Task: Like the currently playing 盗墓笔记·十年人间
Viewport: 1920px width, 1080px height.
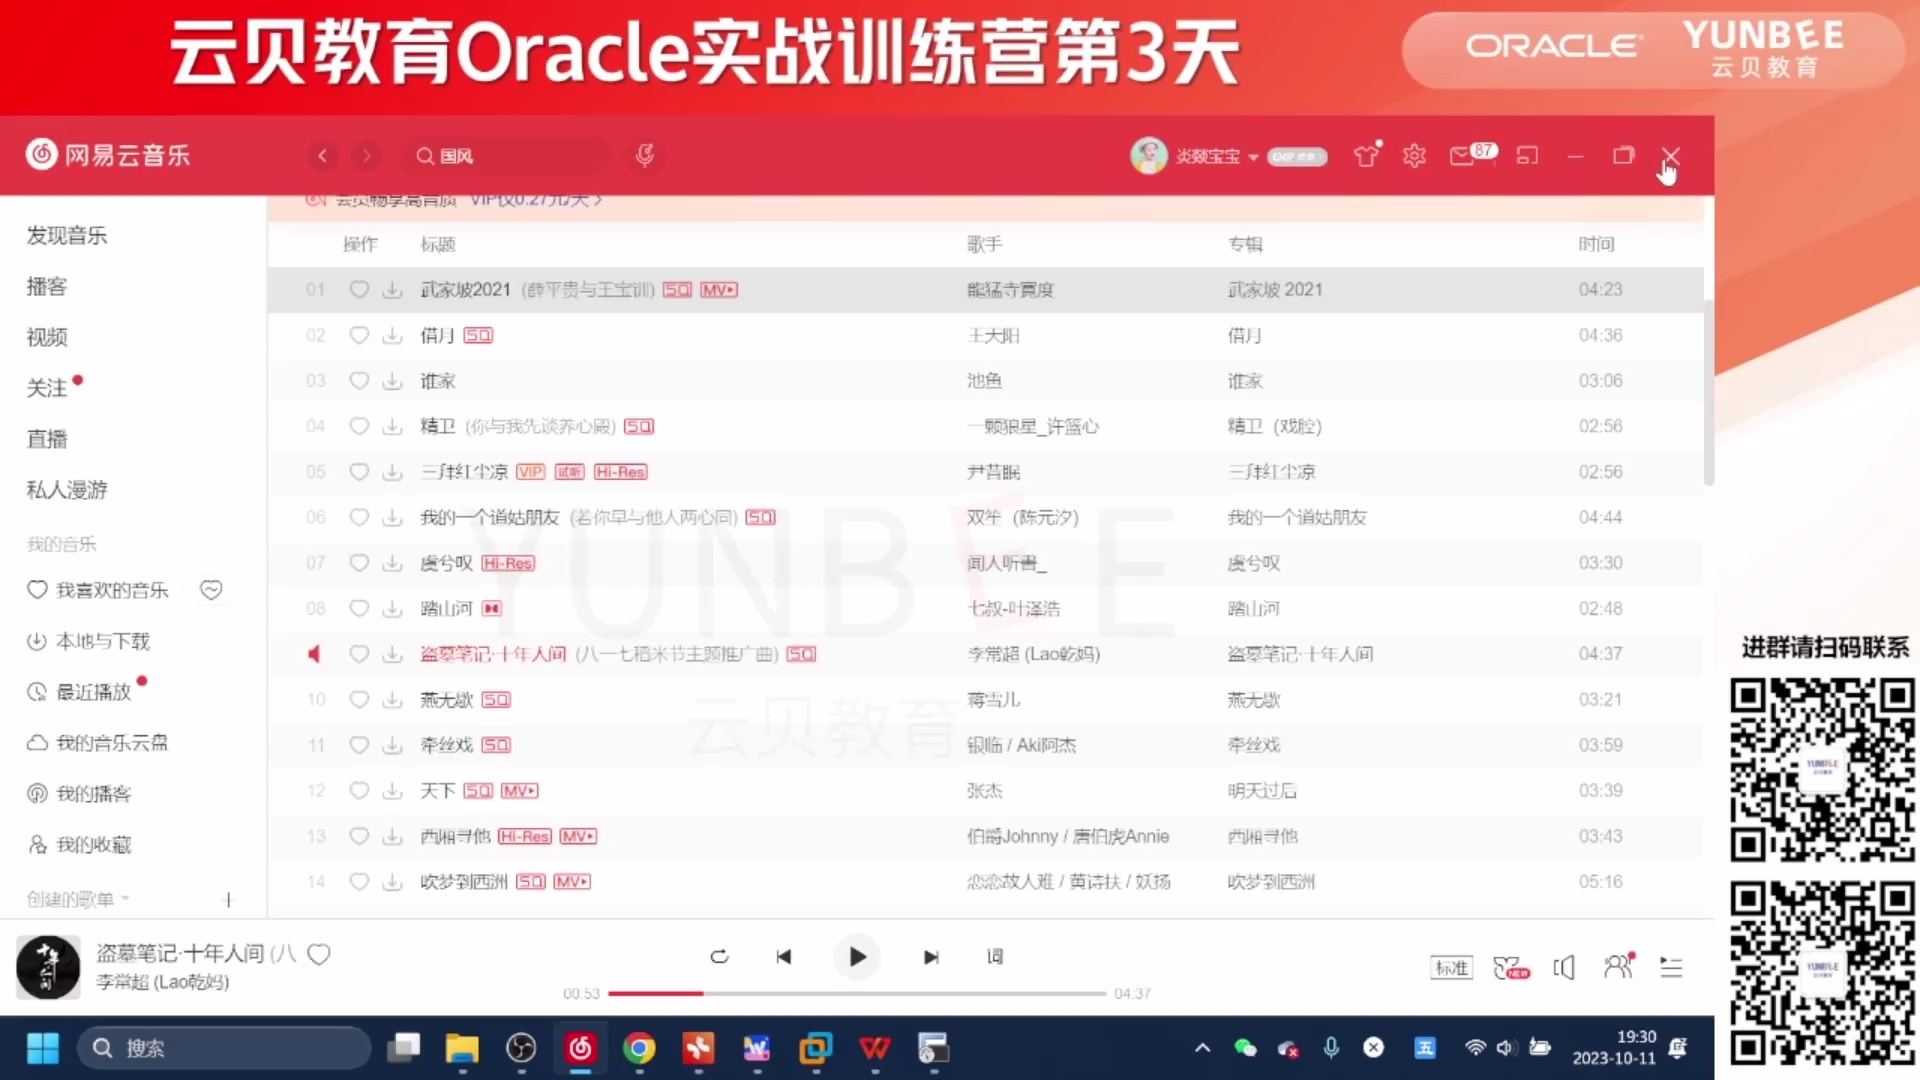Action: (318, 955)
